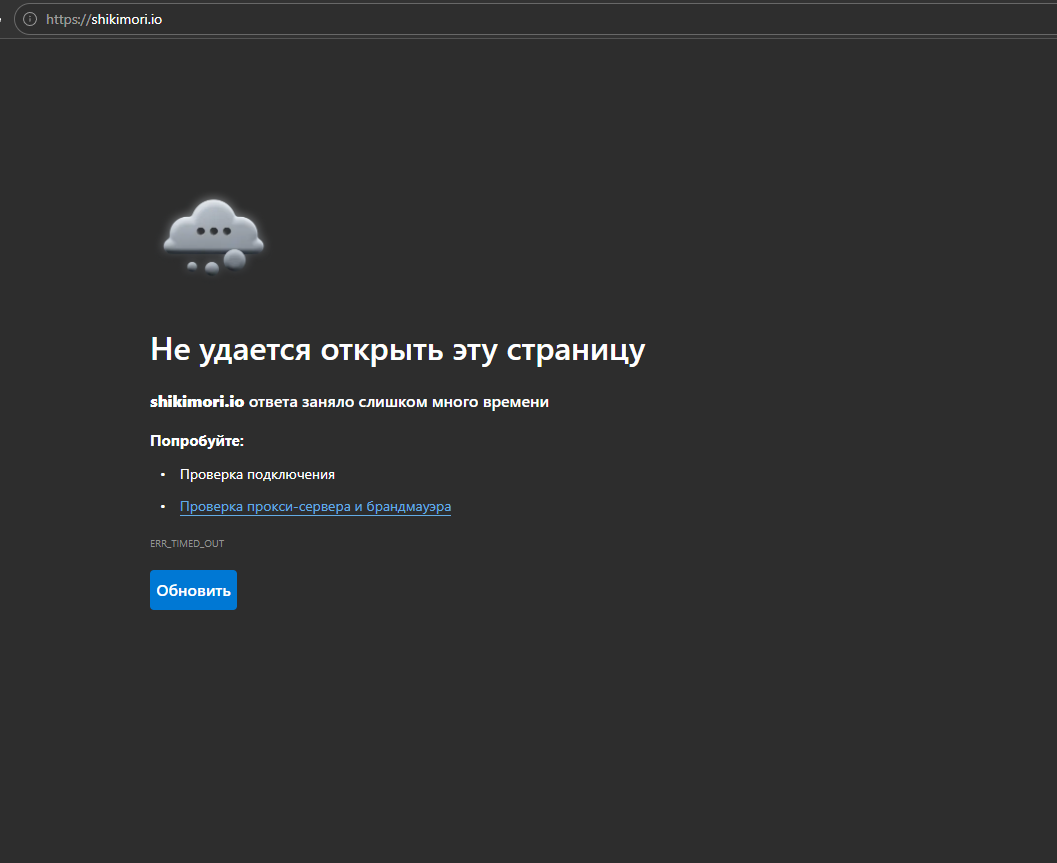This screenshot has width=1057, height=863.
Task: Click the address bar showing https://shikimori.io
Action: pos(535,19)
